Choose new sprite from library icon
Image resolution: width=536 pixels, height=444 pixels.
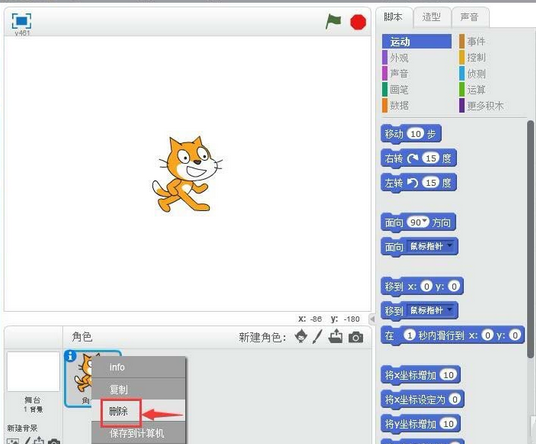301,336
